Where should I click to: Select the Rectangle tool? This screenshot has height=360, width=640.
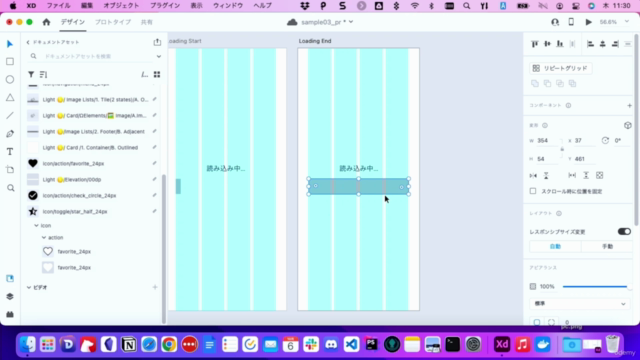pyautogui.click(x=10, y=62)
